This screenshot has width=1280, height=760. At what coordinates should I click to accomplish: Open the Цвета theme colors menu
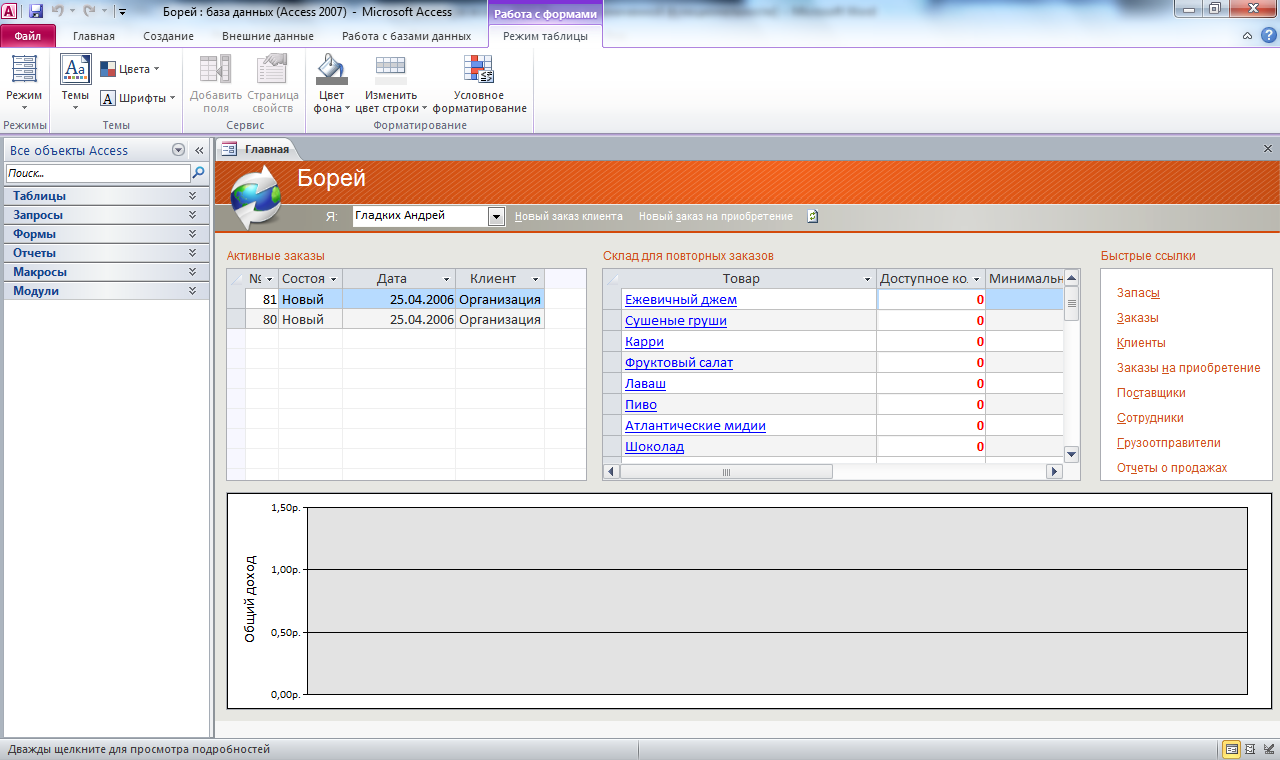(130, 69)
